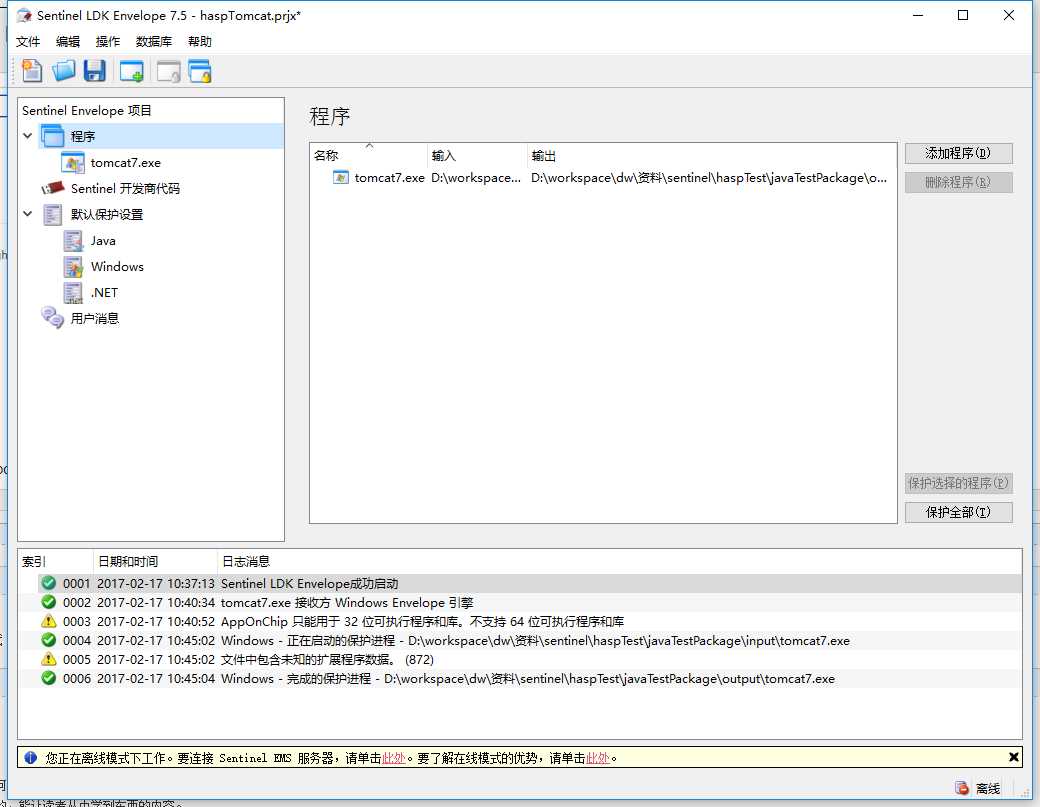Open the 数据库 menu

point(153,41)
